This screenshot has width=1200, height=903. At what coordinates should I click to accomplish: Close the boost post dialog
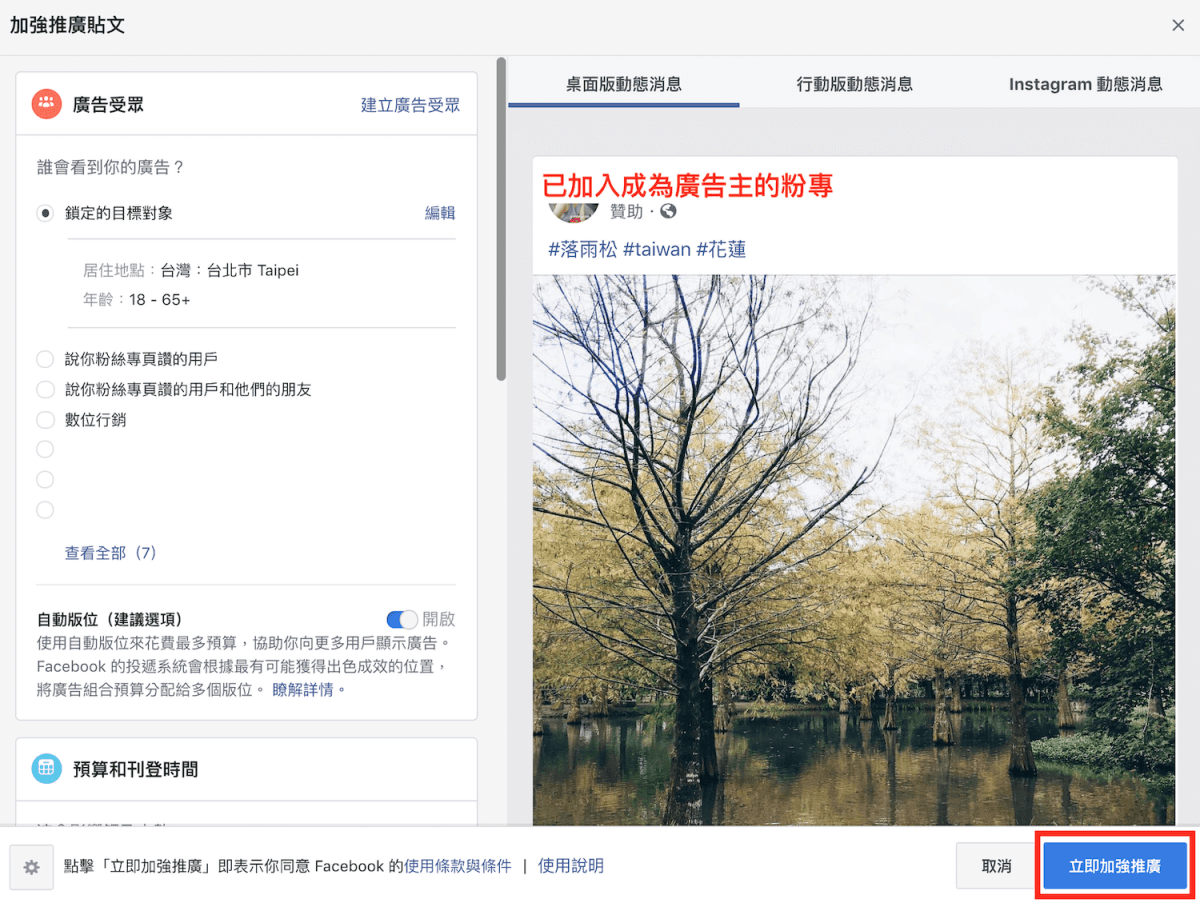pyautogui.click(x=1178, y=25)
